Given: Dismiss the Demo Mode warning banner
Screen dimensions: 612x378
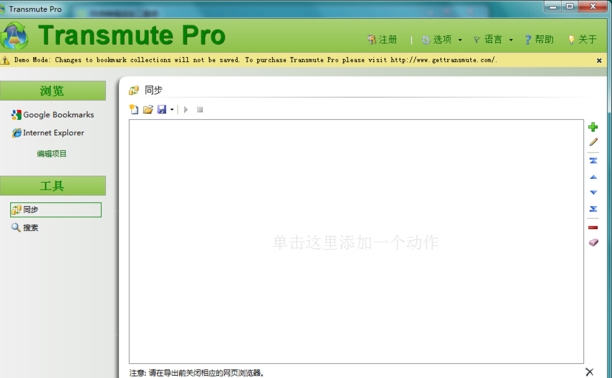Looking at the screenshot, I should pyautogui.click(x=599, y=61).
